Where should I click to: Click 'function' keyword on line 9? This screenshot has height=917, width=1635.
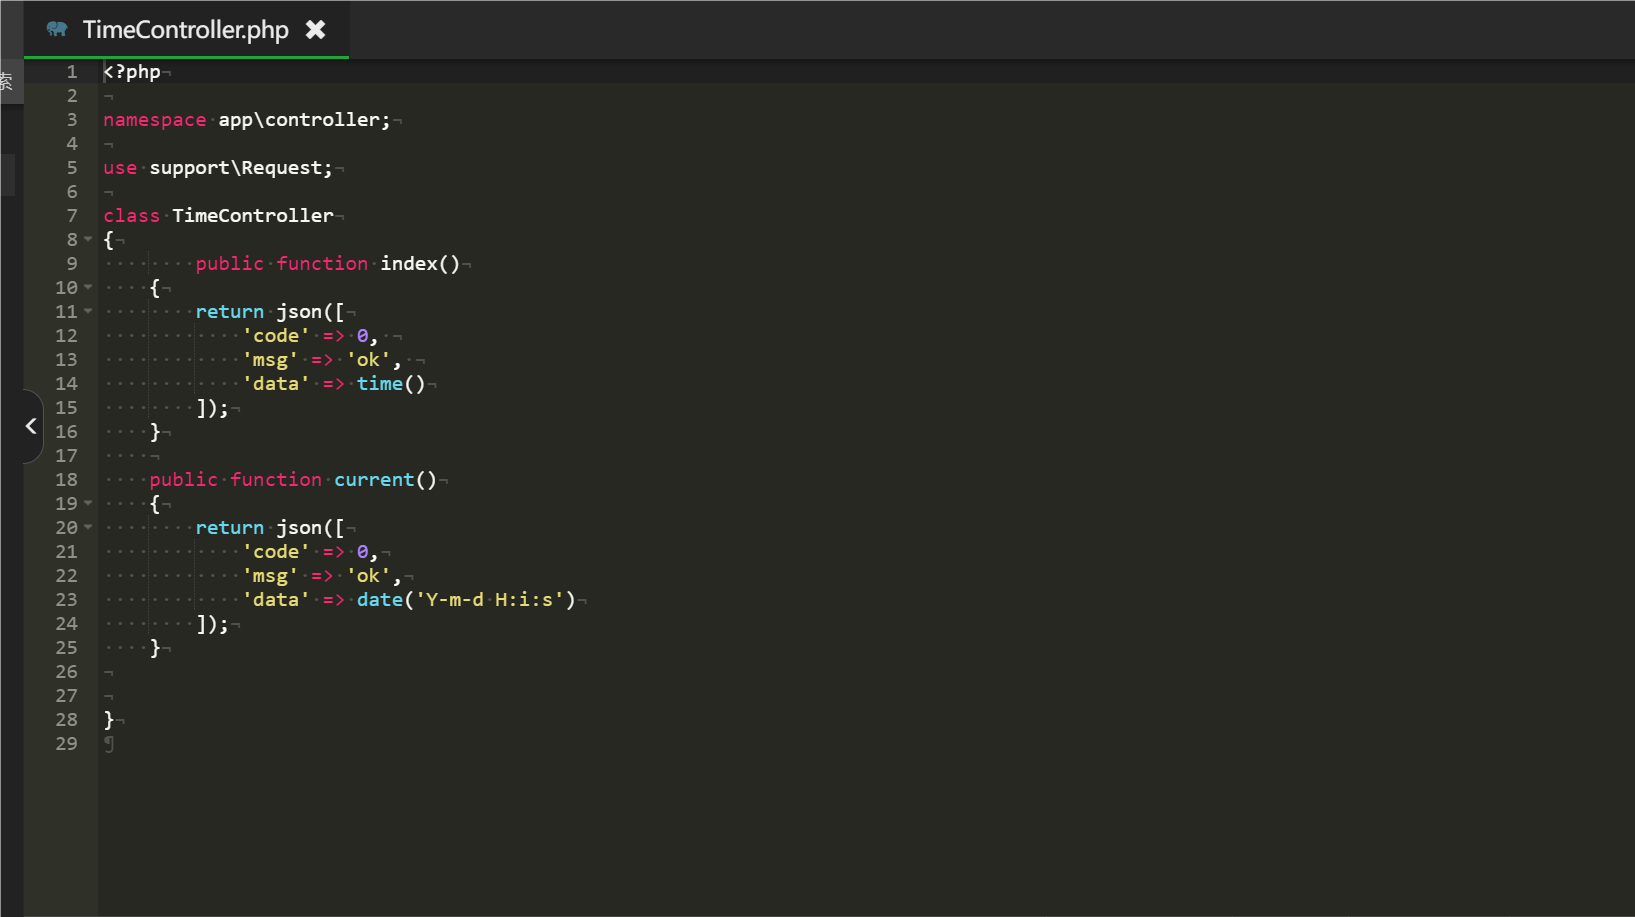322,264
